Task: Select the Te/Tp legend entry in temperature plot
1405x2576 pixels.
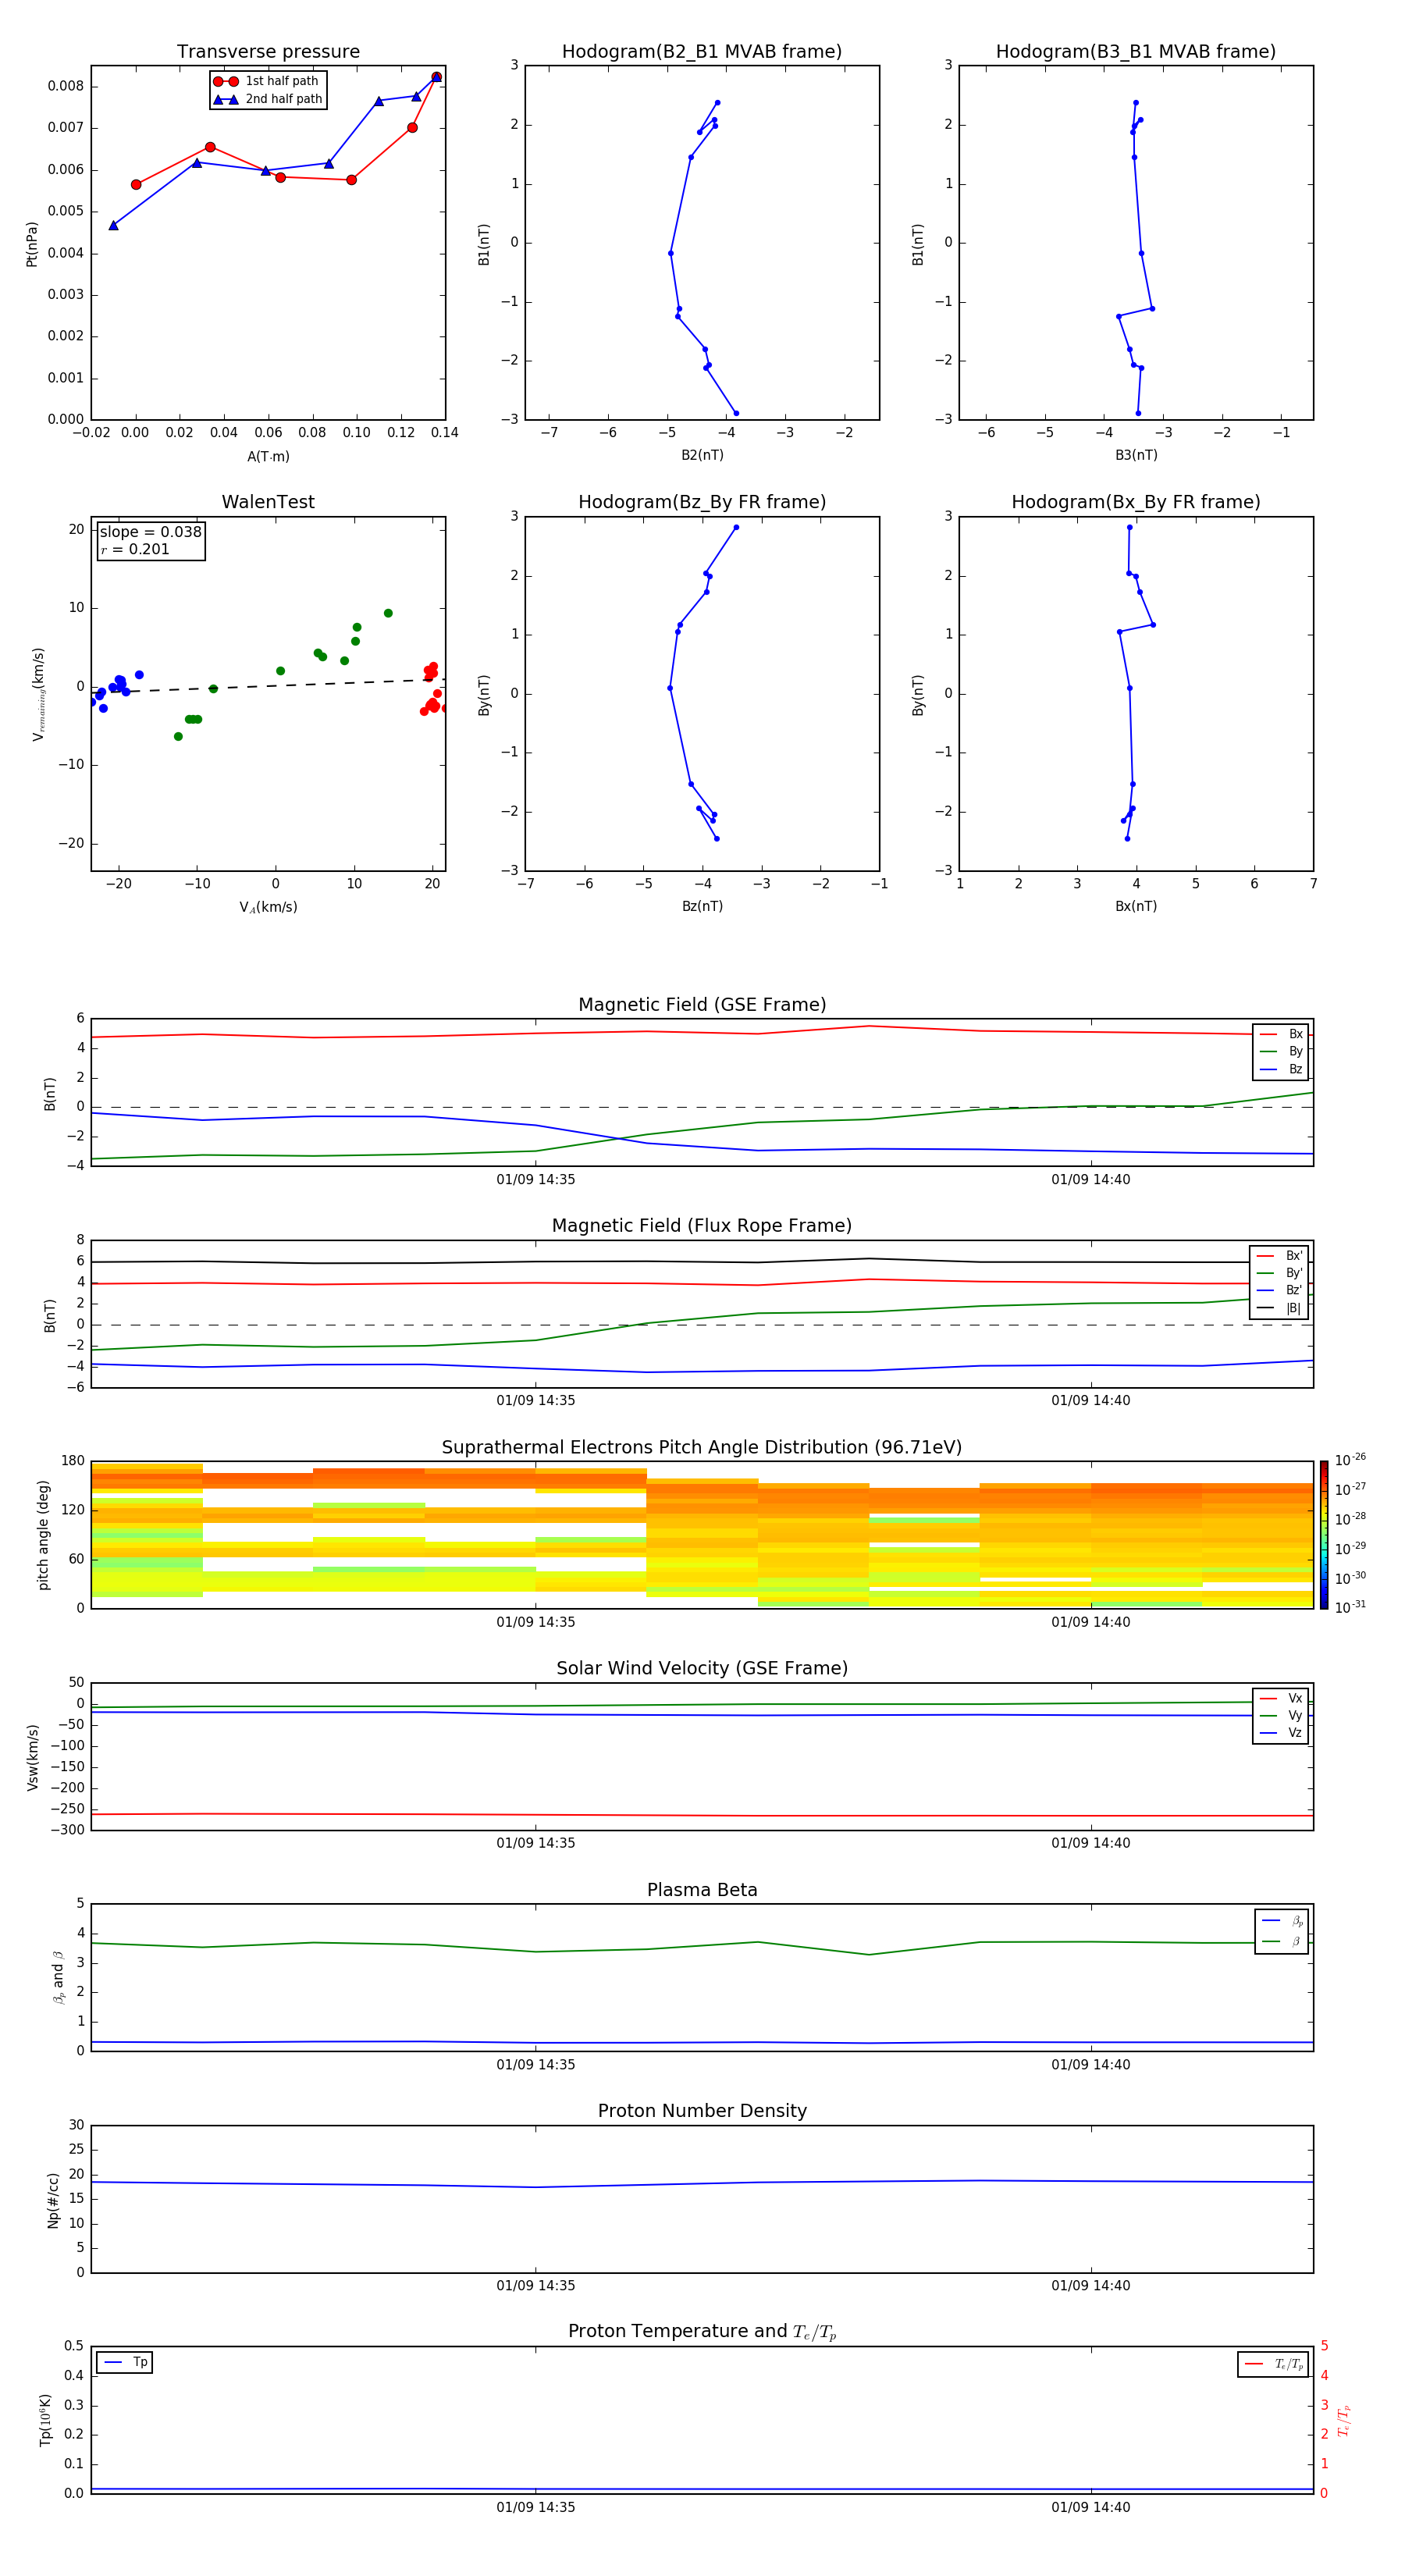Action: (1273, 2364)
